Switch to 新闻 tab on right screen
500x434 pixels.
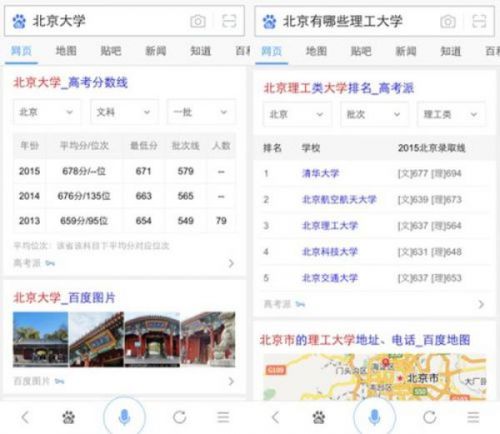[406, 51]
